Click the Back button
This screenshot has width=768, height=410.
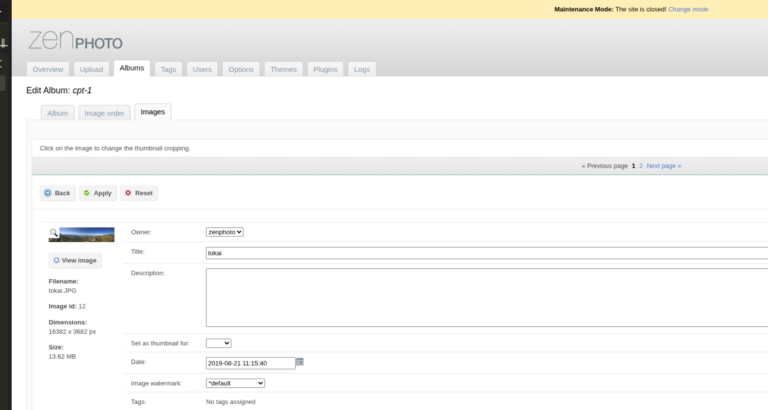[x=58, y=193]
